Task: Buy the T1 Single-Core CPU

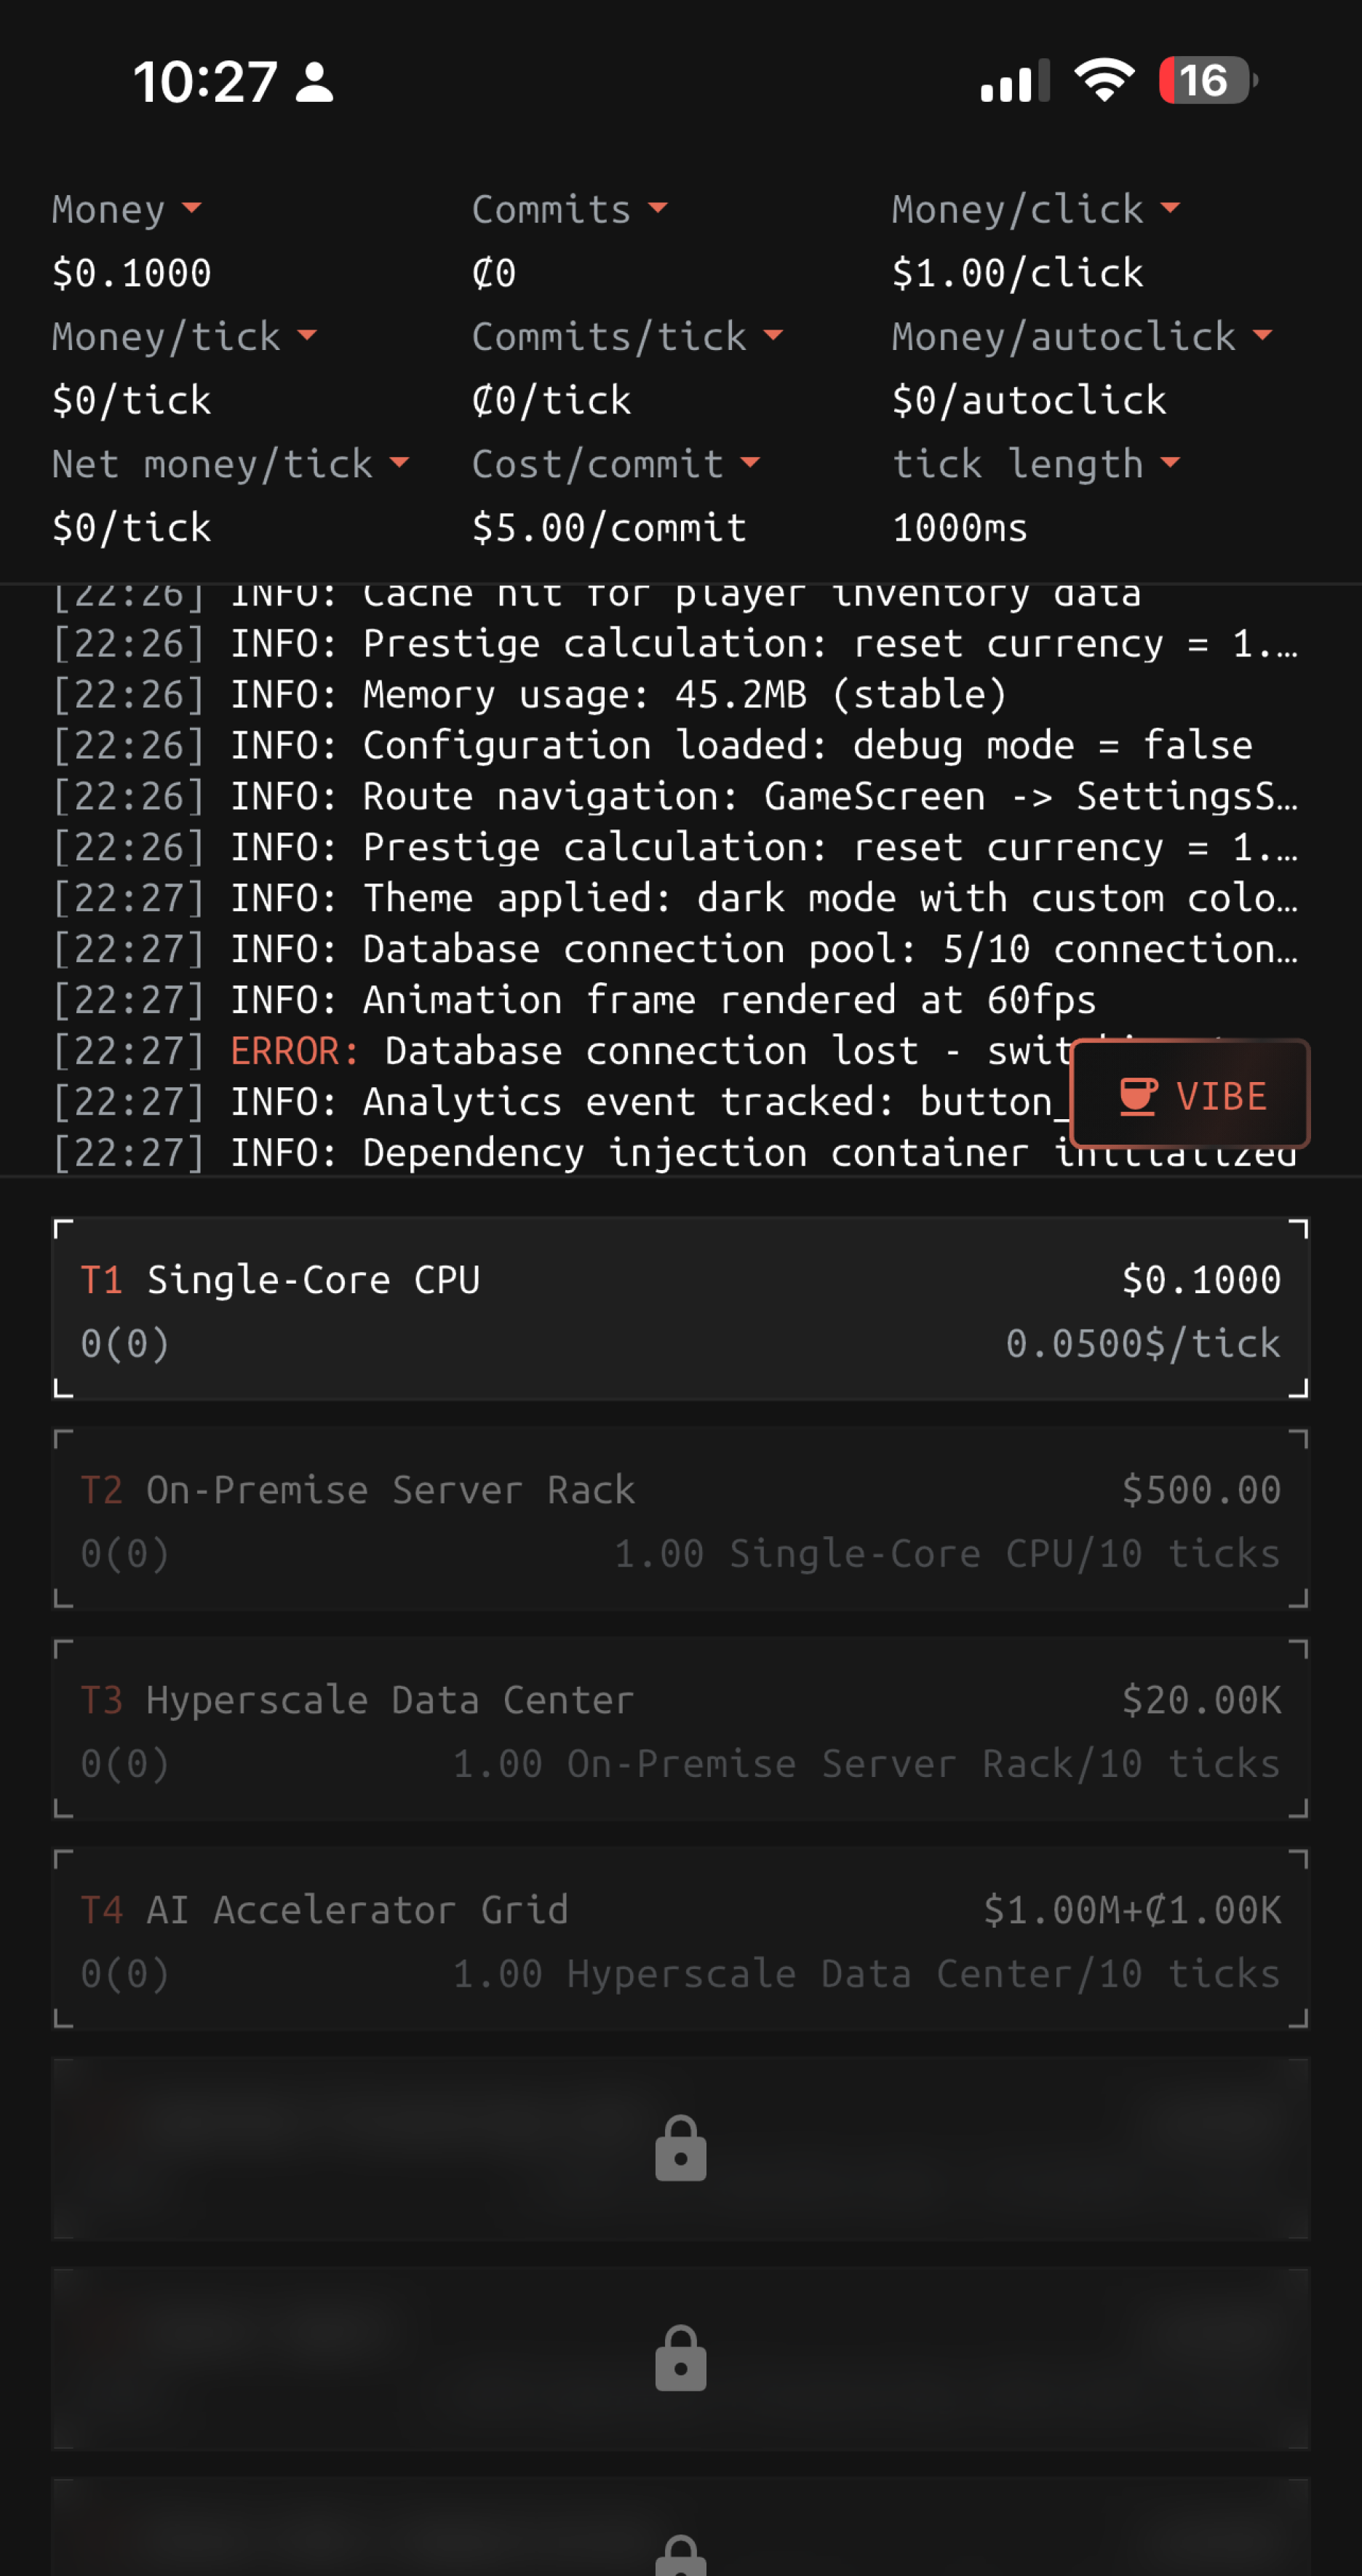Action: (x=681, y=1310)
